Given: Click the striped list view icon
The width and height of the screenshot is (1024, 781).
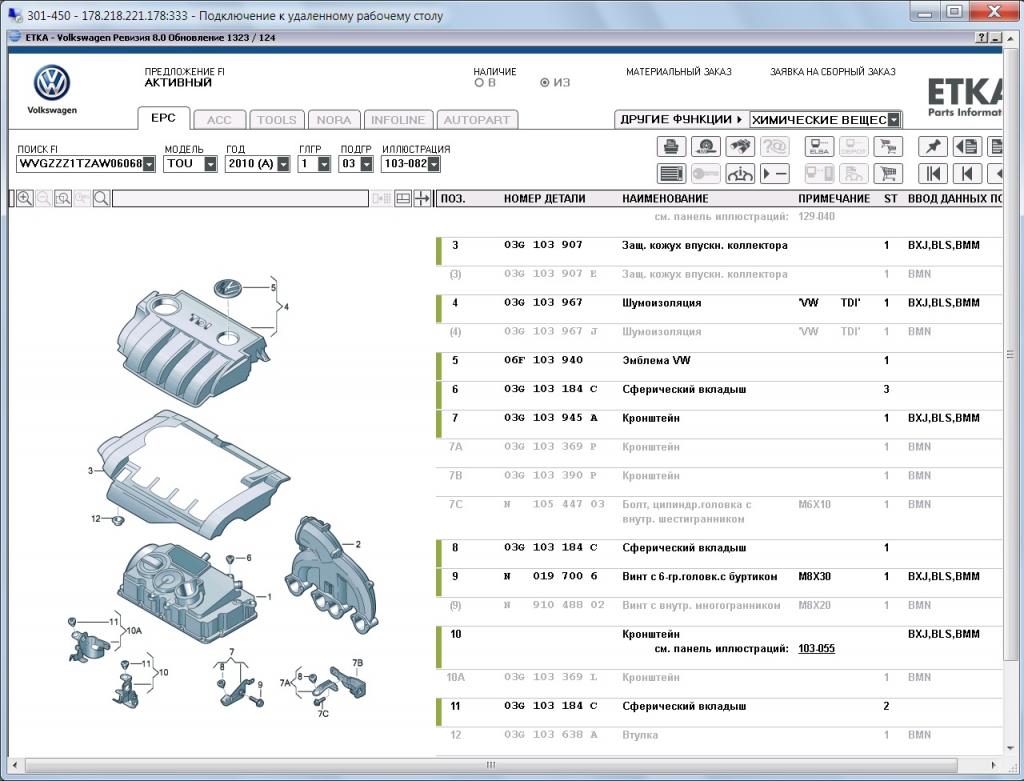Looking at the screenshot, I should pos(671,174).
